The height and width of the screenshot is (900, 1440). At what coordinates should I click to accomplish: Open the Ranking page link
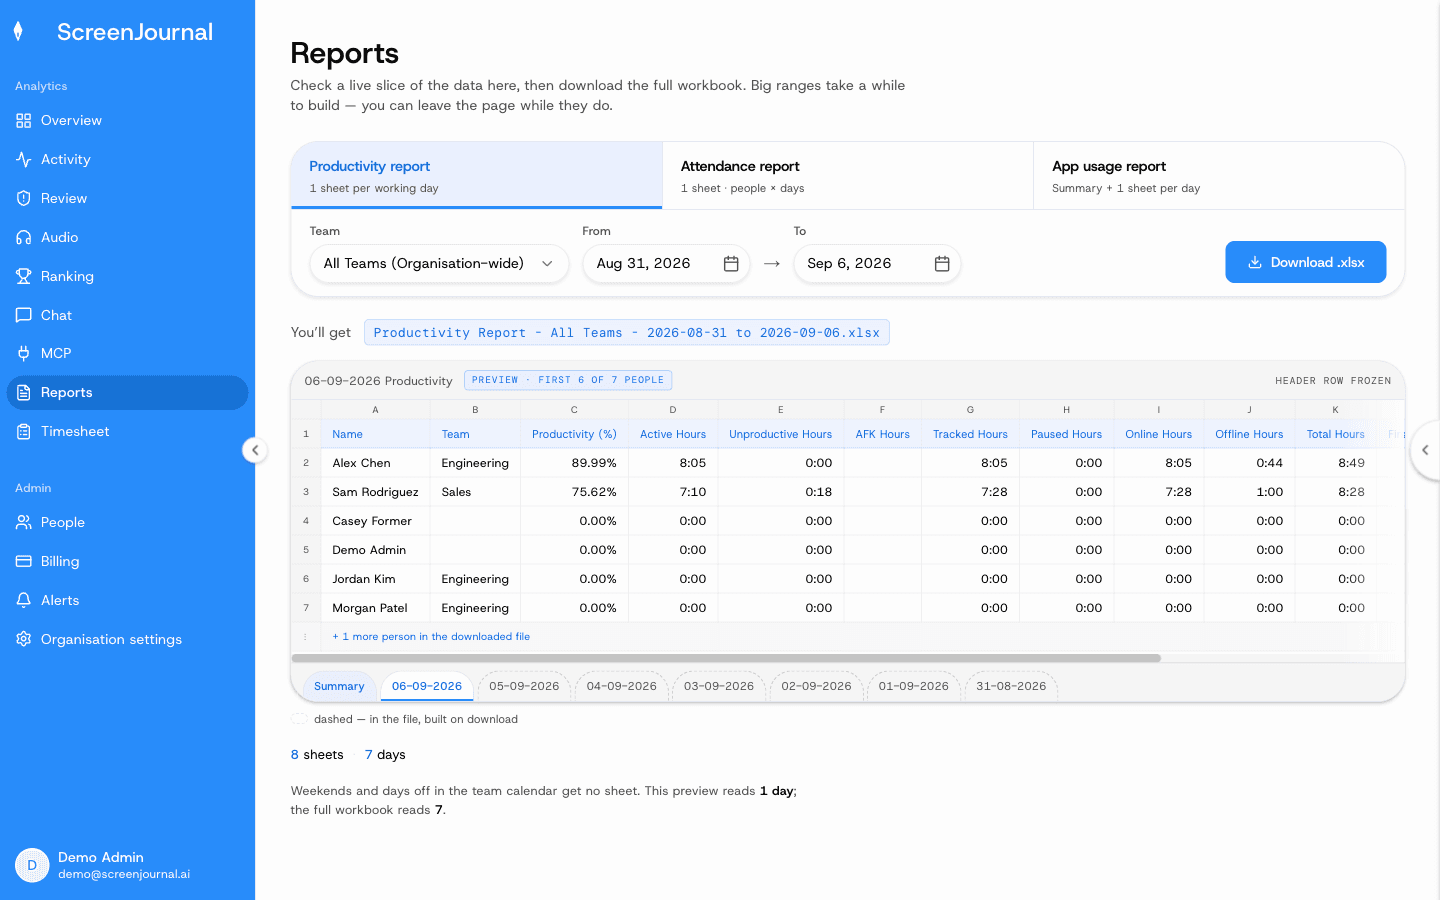click(x=127, y=277)
